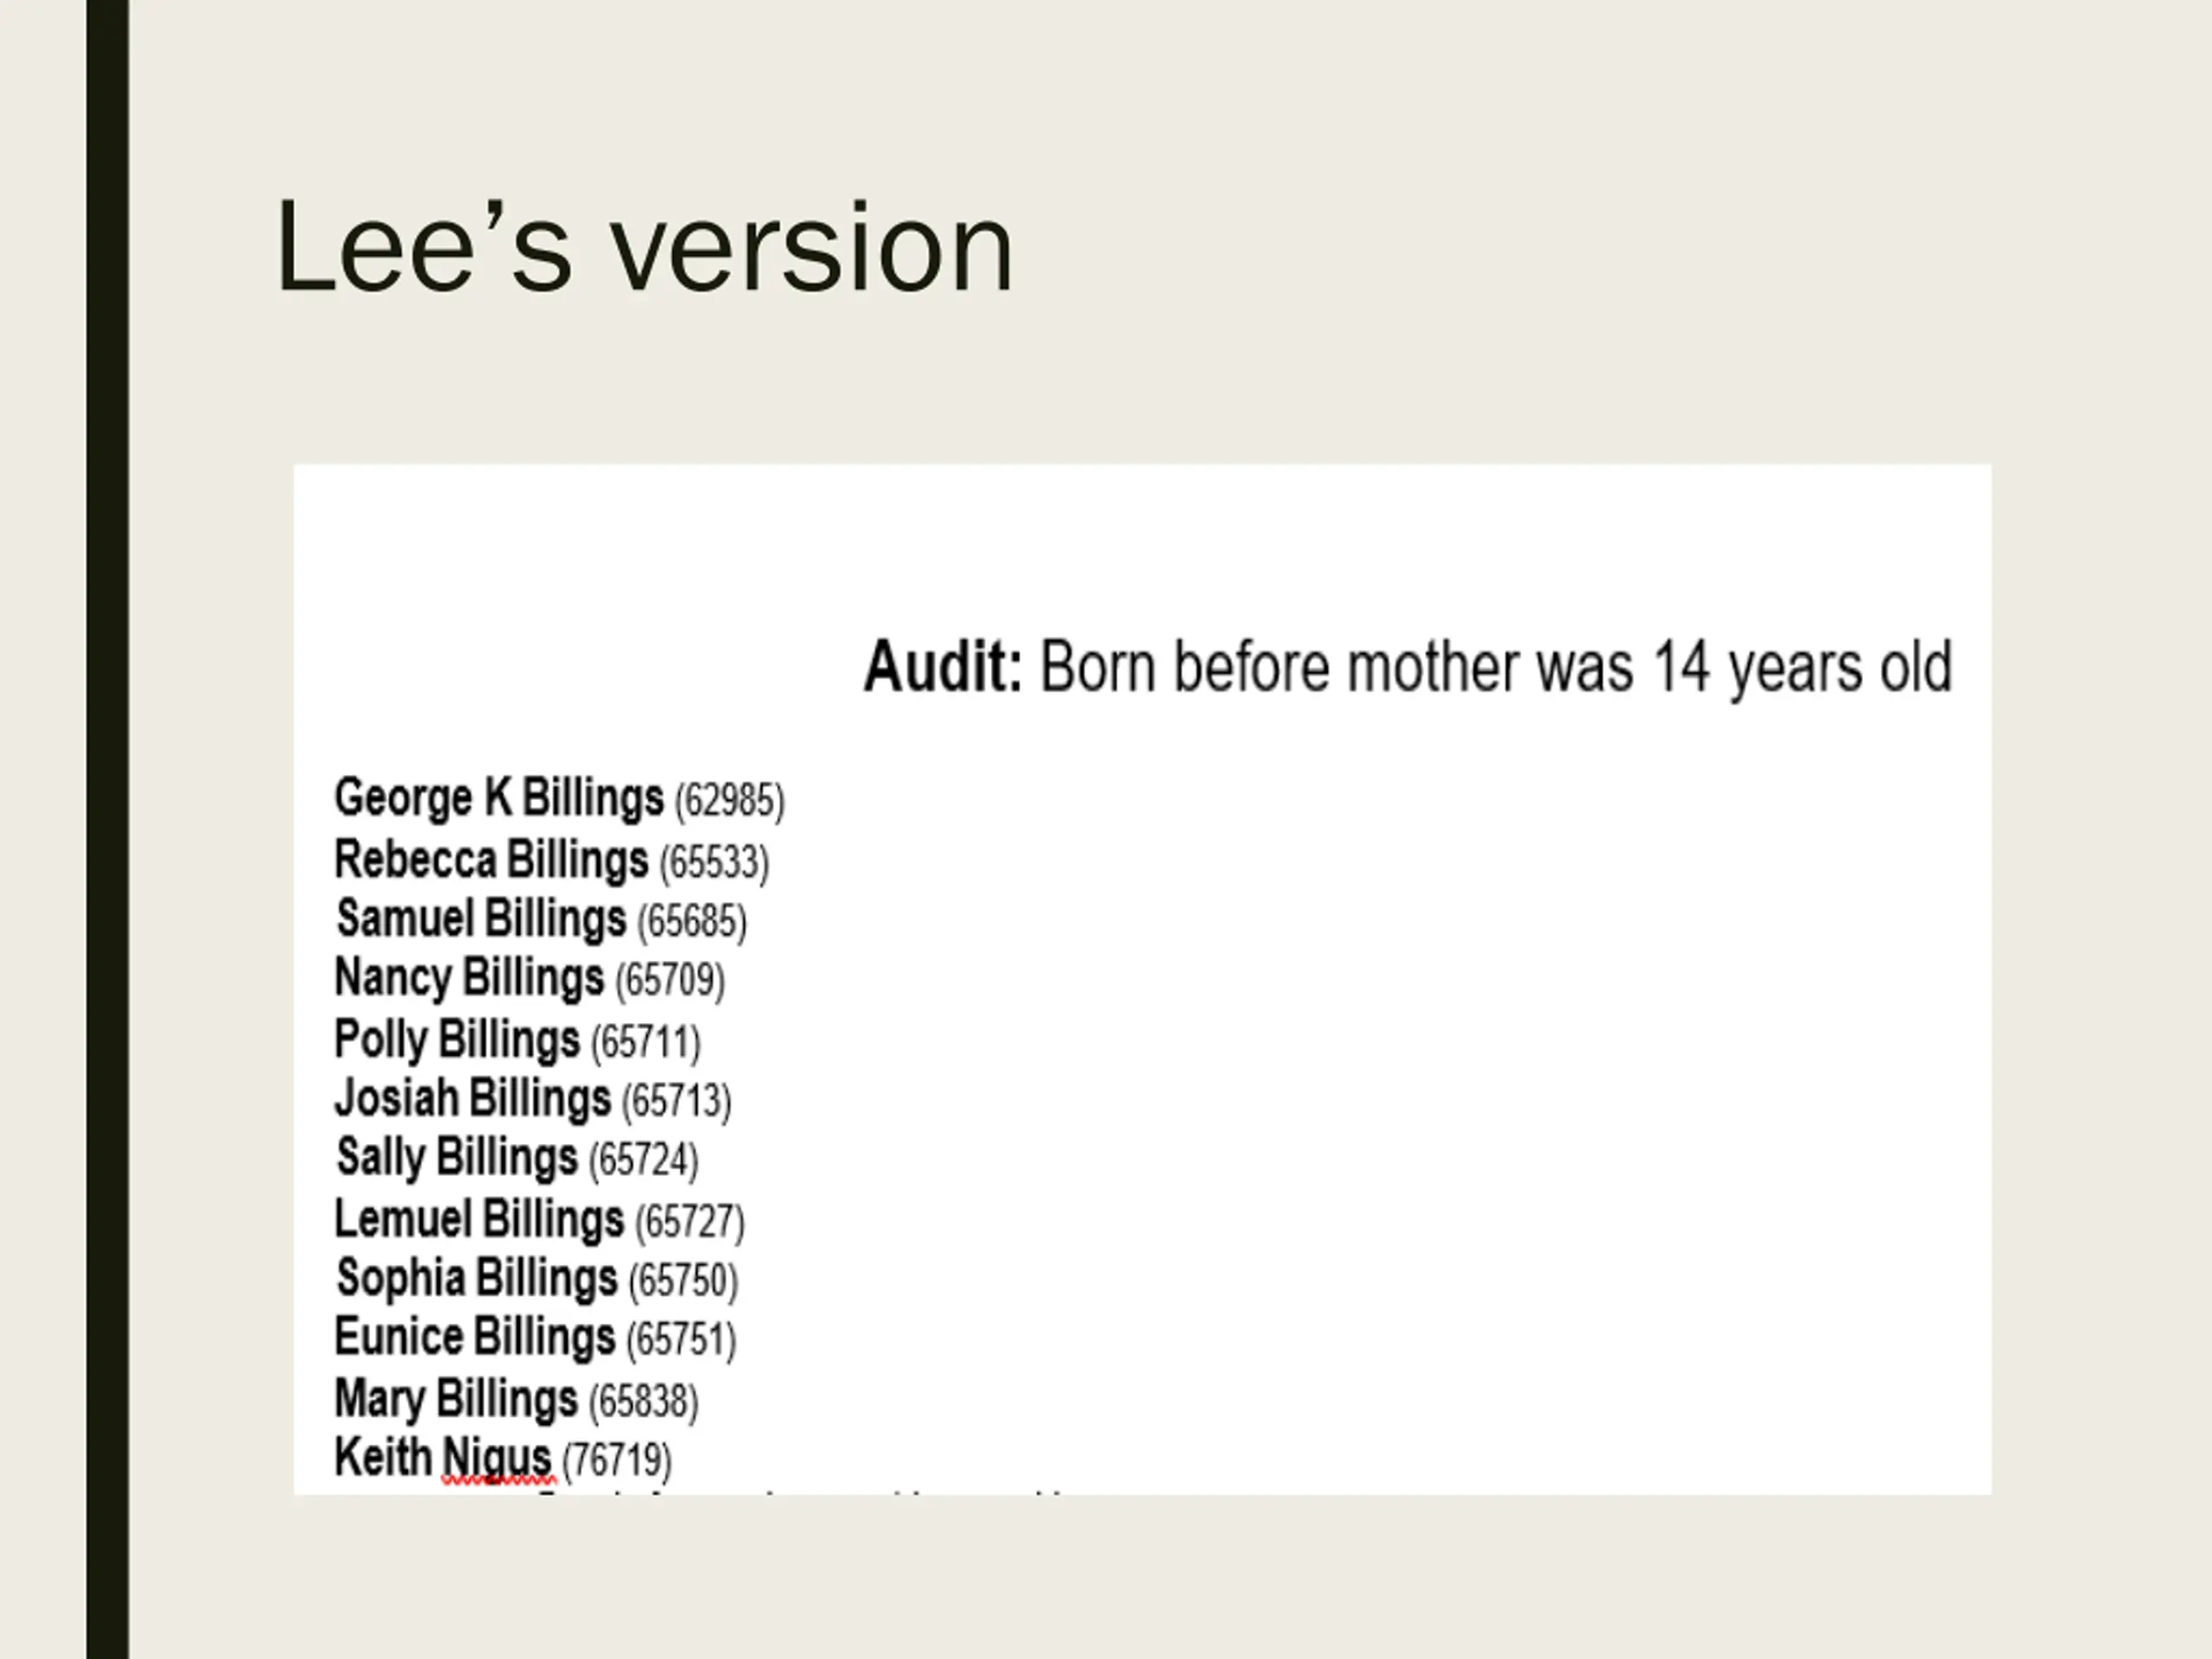Click the "Audit:" heading text
This screenshot has height=1659, width=2212.
pos(944,667)
